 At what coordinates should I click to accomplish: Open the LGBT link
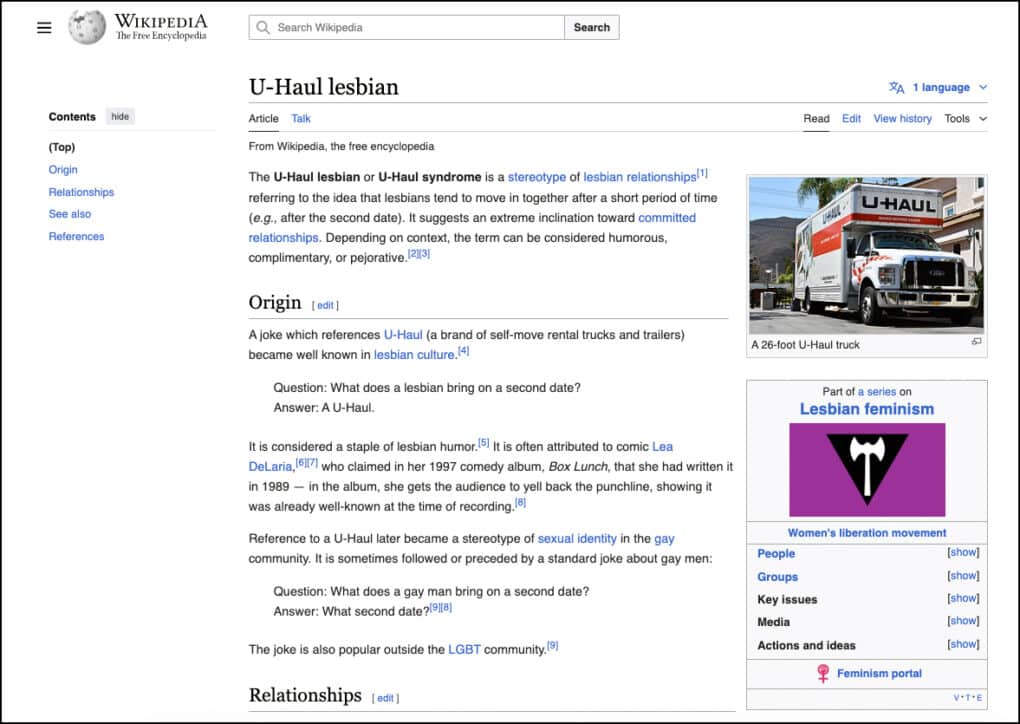click(x=464, y=649)
